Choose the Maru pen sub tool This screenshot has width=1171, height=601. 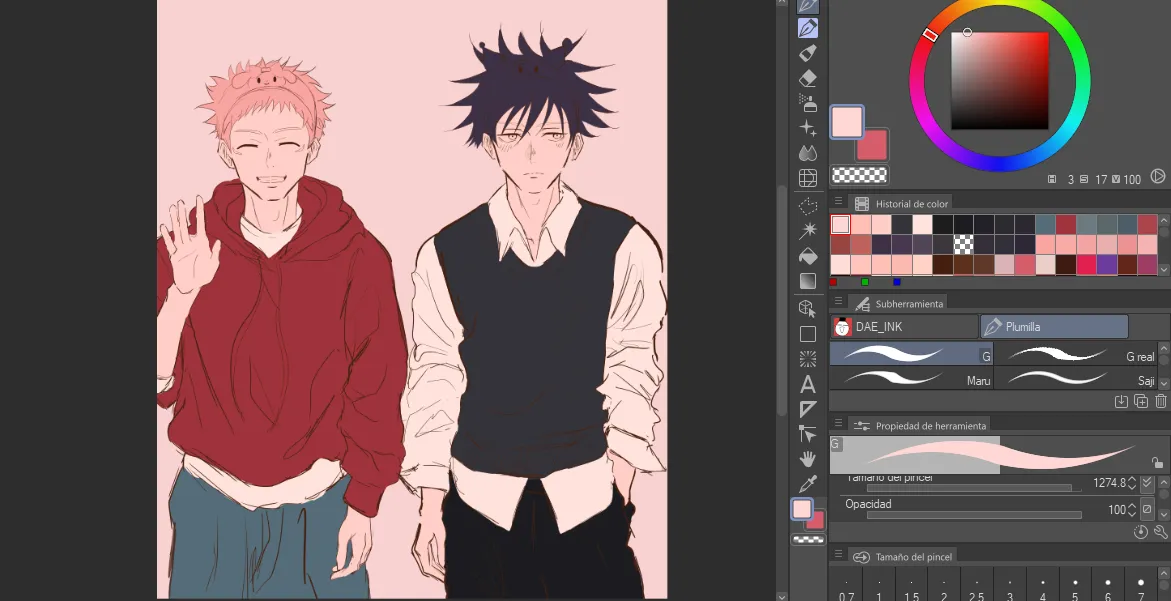point(911,377)
